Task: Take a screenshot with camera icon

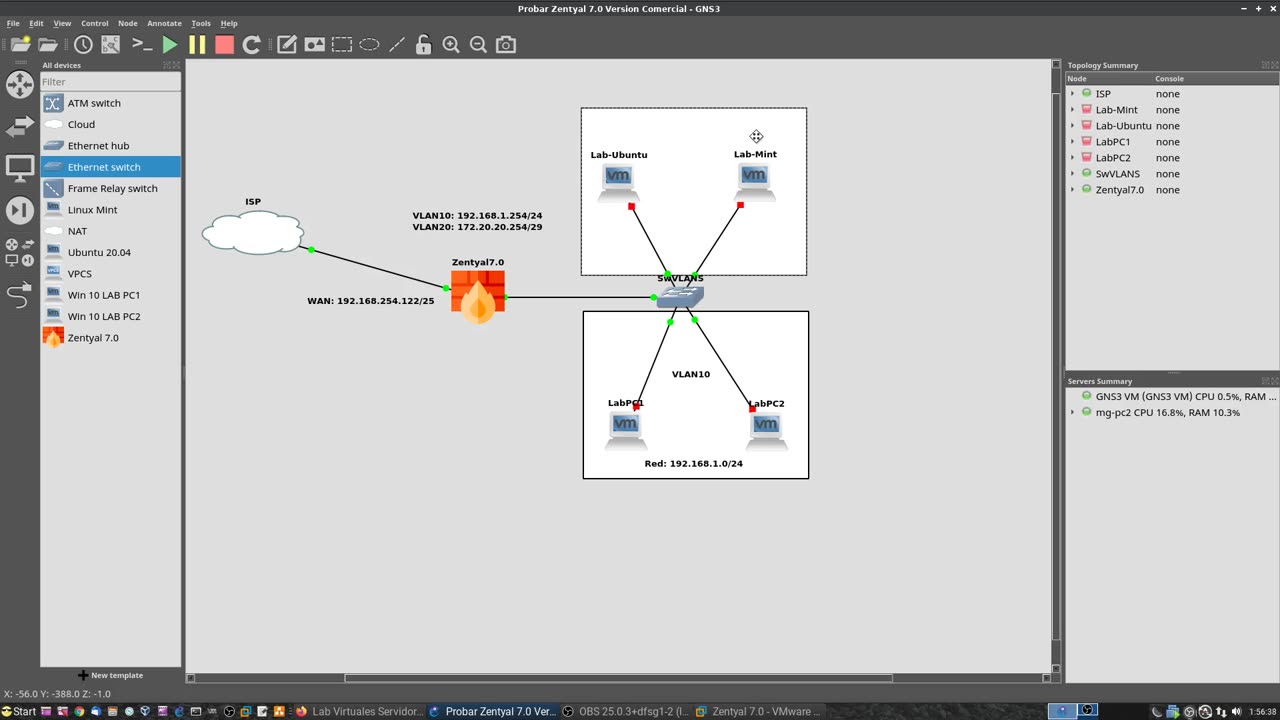Action: click(x=506, y=44)
